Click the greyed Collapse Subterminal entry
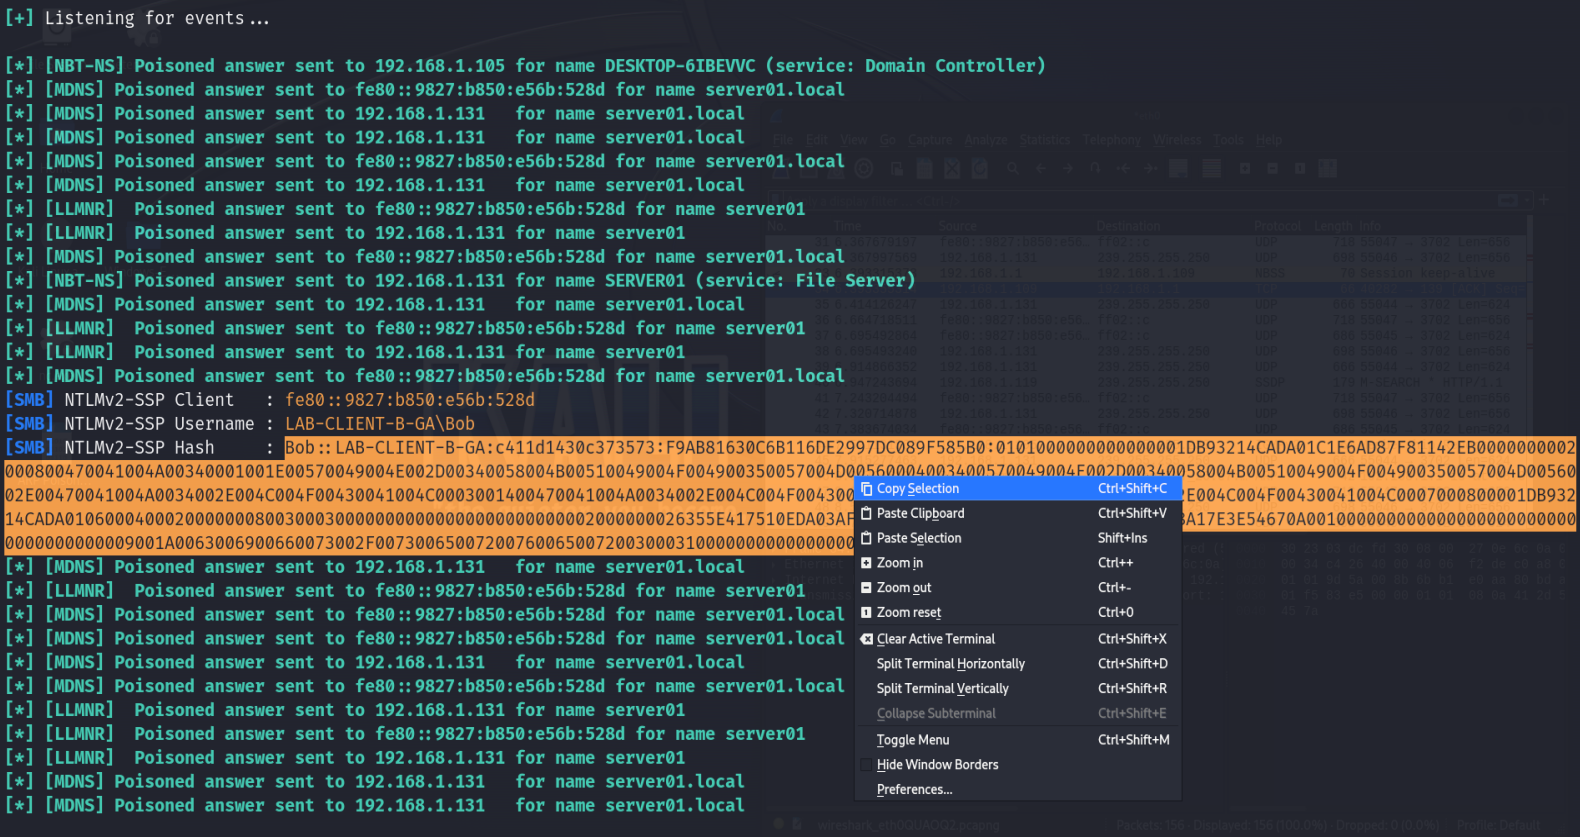 [1018, 714]
